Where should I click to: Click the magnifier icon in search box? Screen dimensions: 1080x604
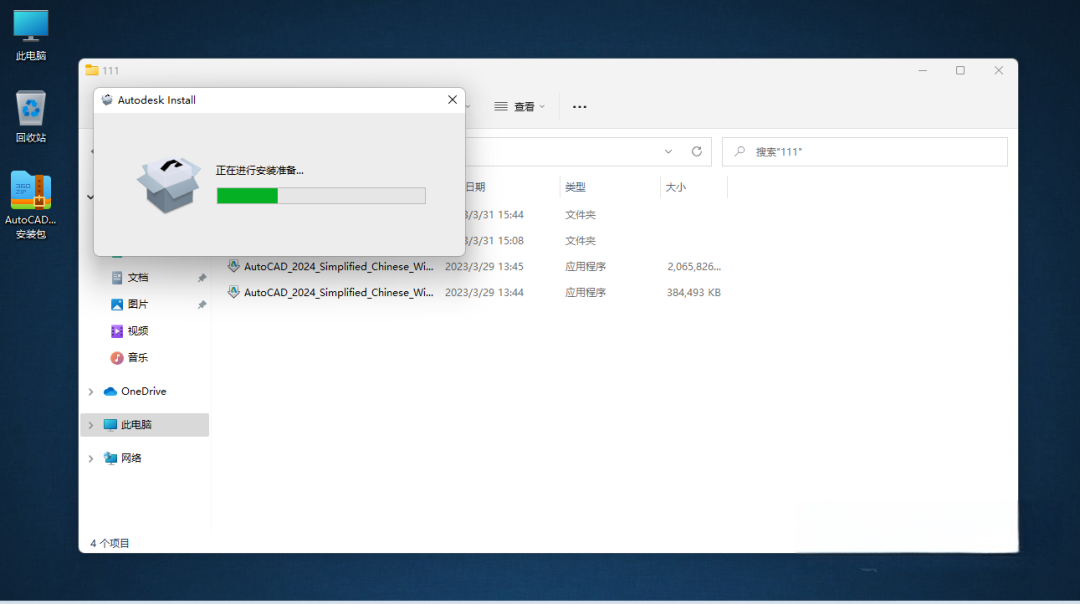click(x=740, y=152)
